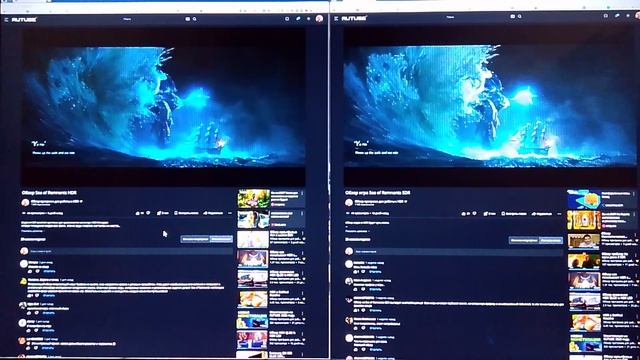Expand the SDR video description with show more
The width and height of the screenshot is (640, 360).
point(356,231)
